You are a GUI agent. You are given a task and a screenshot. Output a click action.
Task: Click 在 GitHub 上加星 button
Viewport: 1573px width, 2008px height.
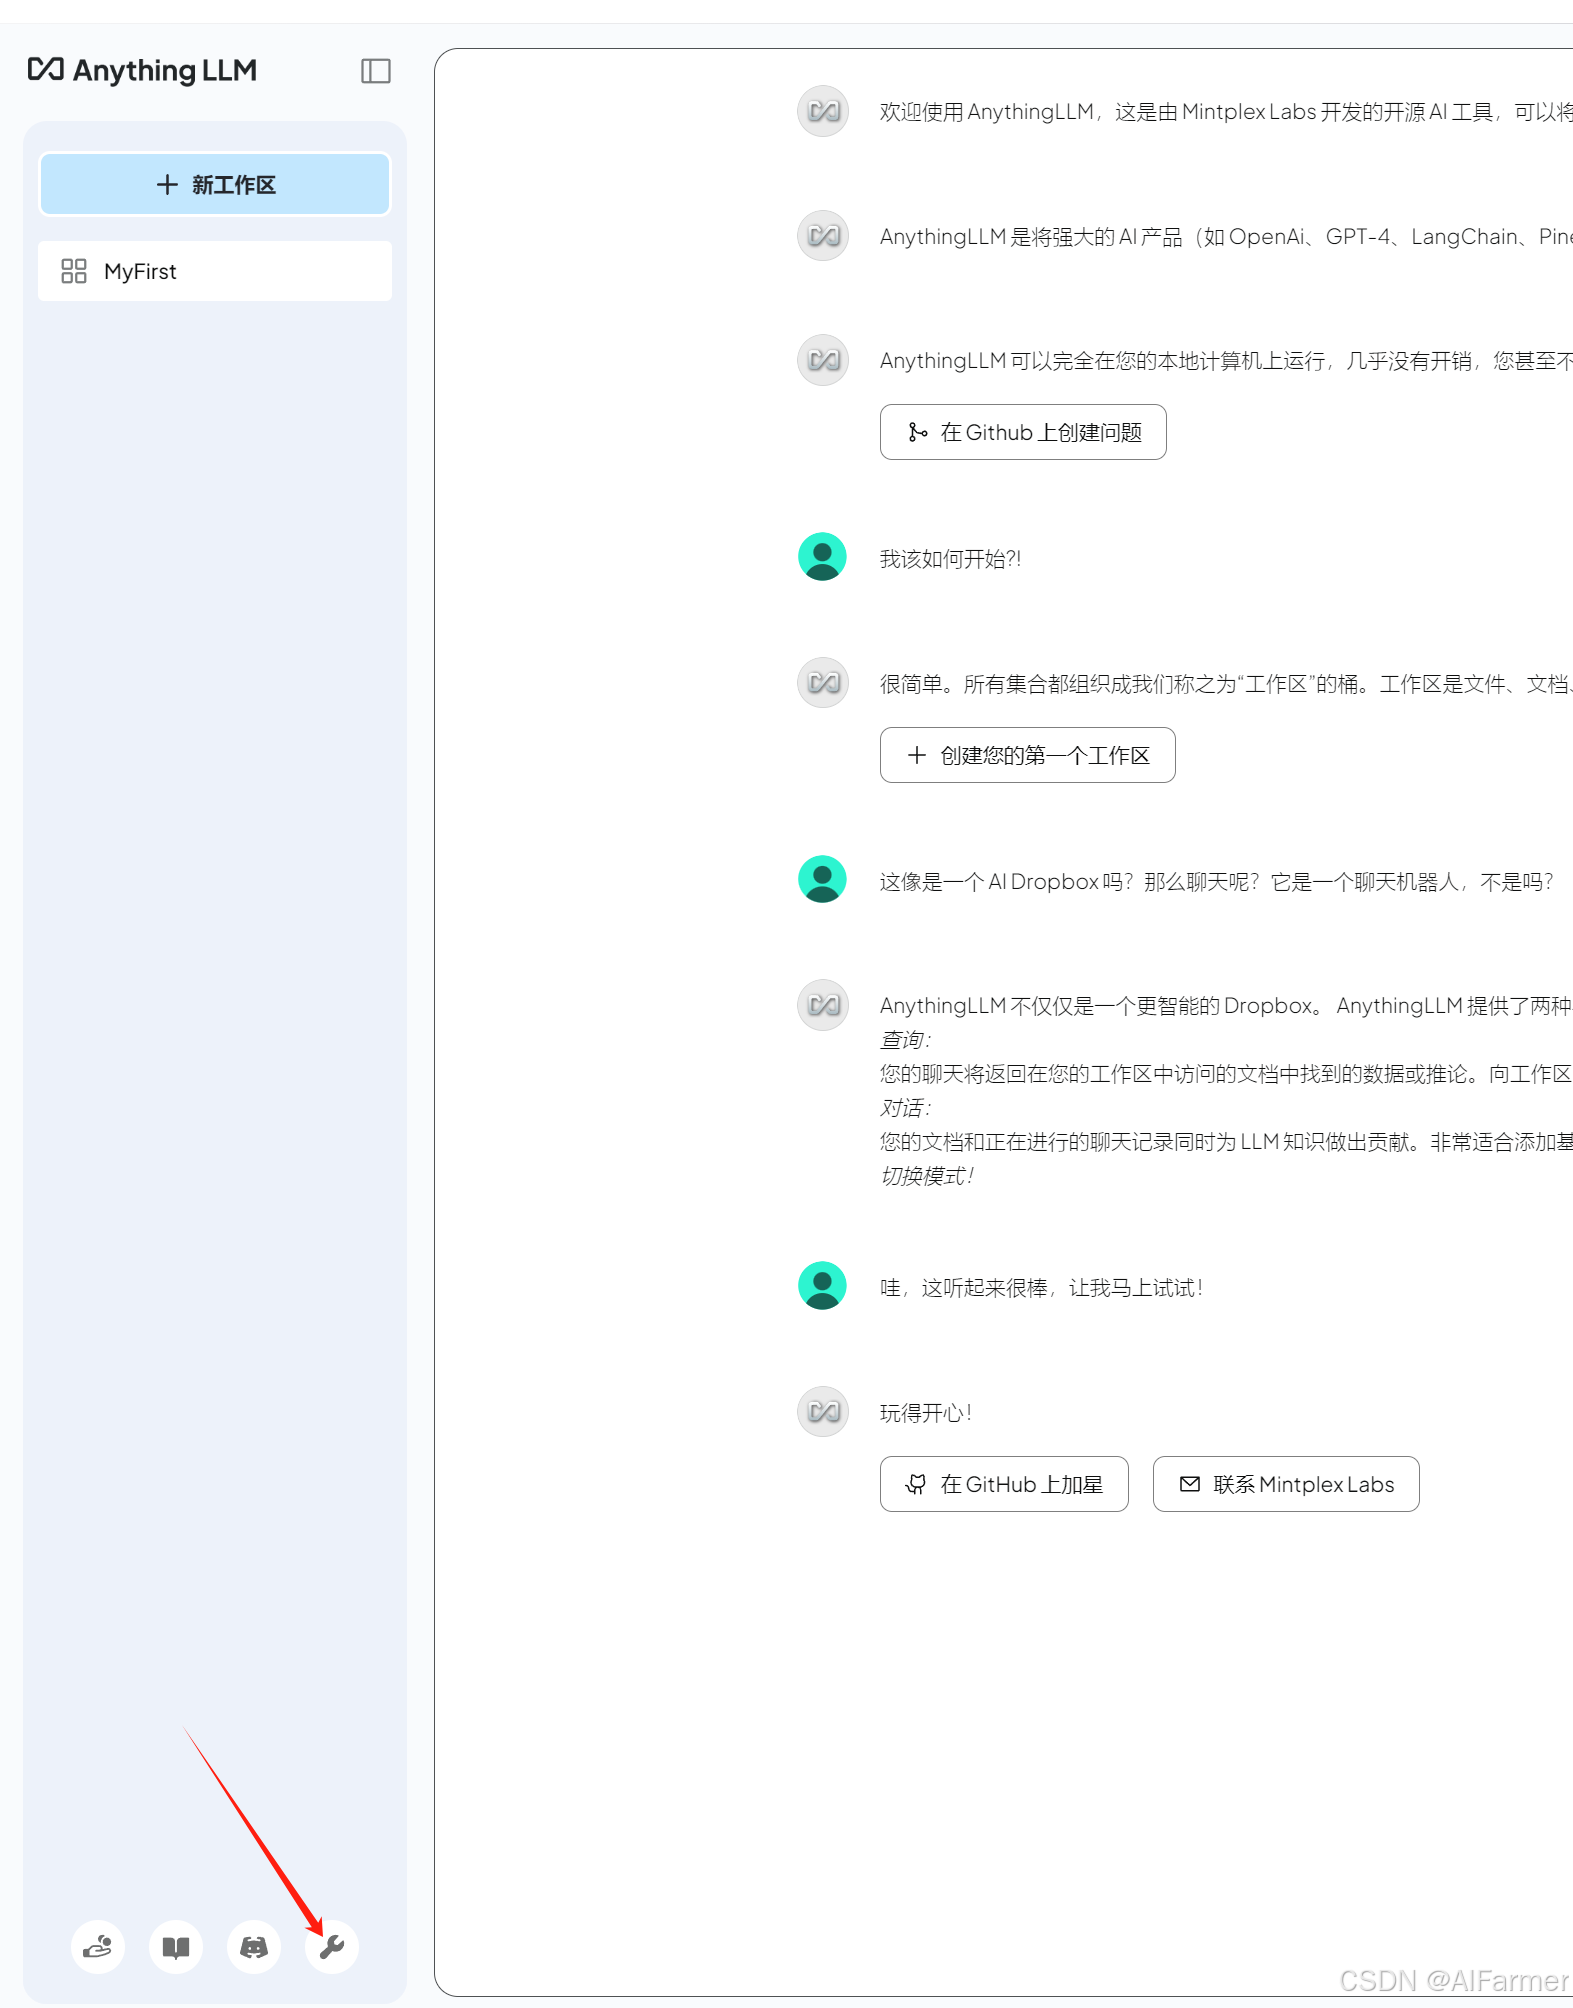[1004, 1484]
